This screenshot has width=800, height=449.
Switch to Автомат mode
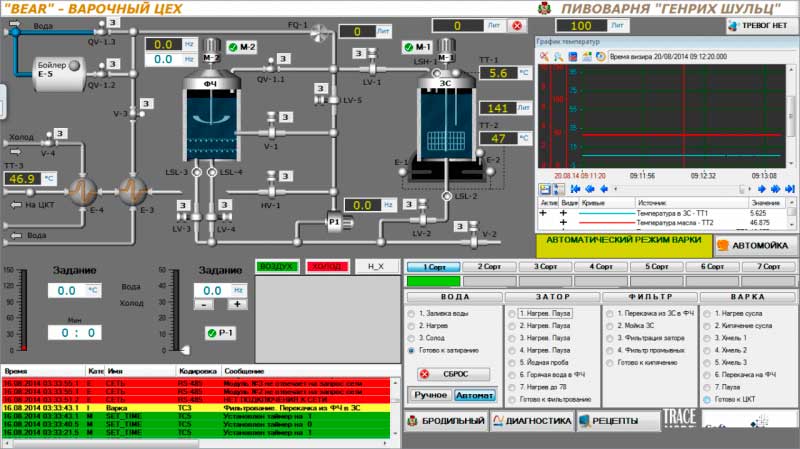[x=475, y=395]
